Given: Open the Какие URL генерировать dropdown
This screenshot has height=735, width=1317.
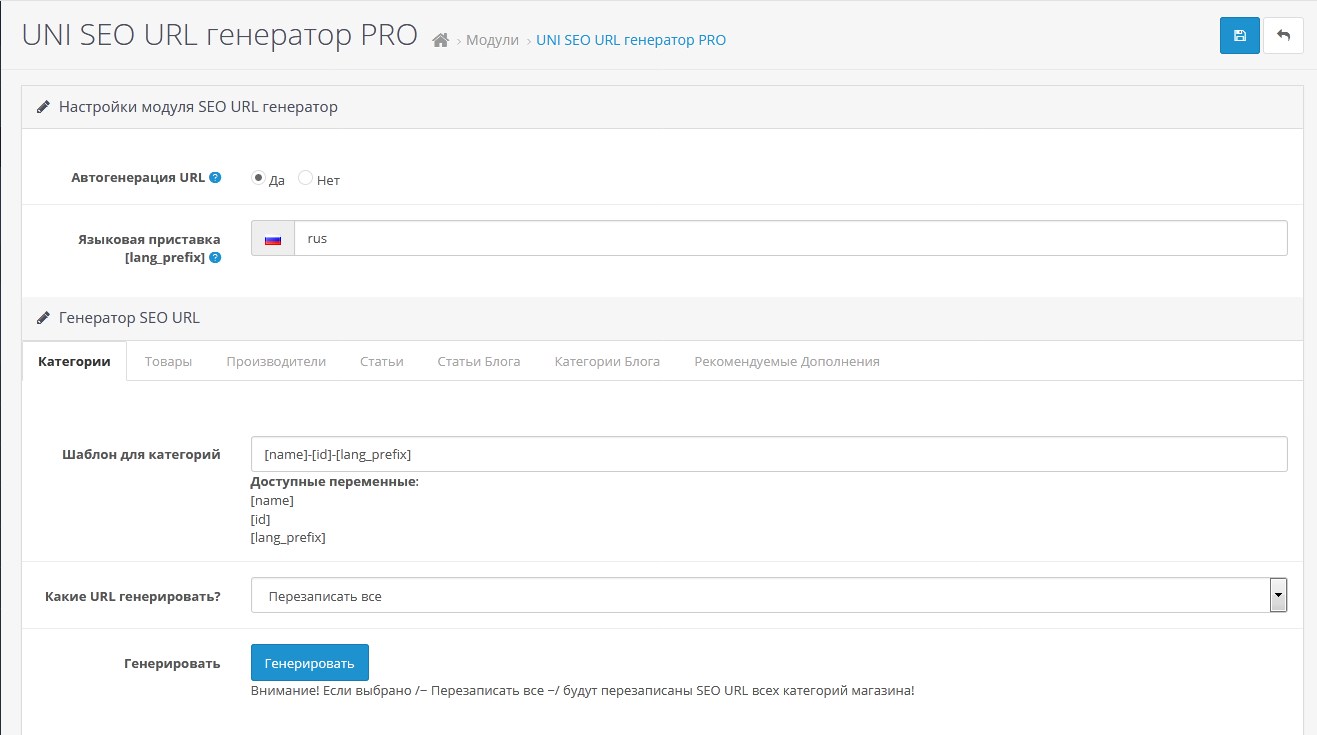Looking at the screenshot, I should pos(769,595).
